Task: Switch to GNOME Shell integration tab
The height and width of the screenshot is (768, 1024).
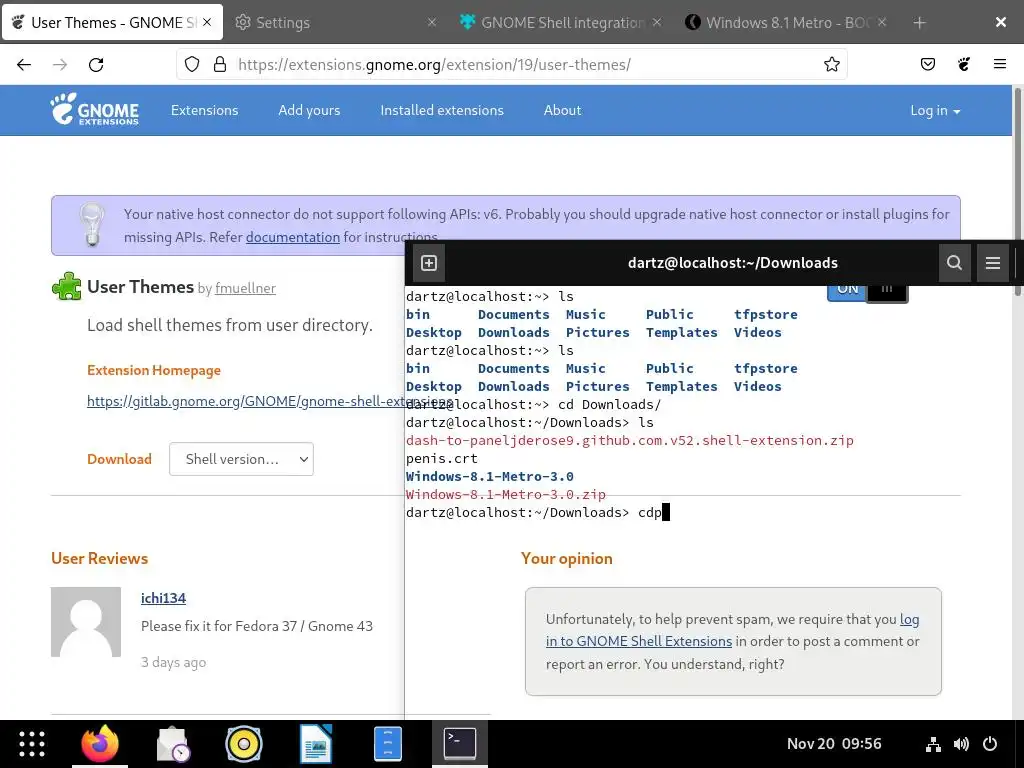Action: [560, 23]
